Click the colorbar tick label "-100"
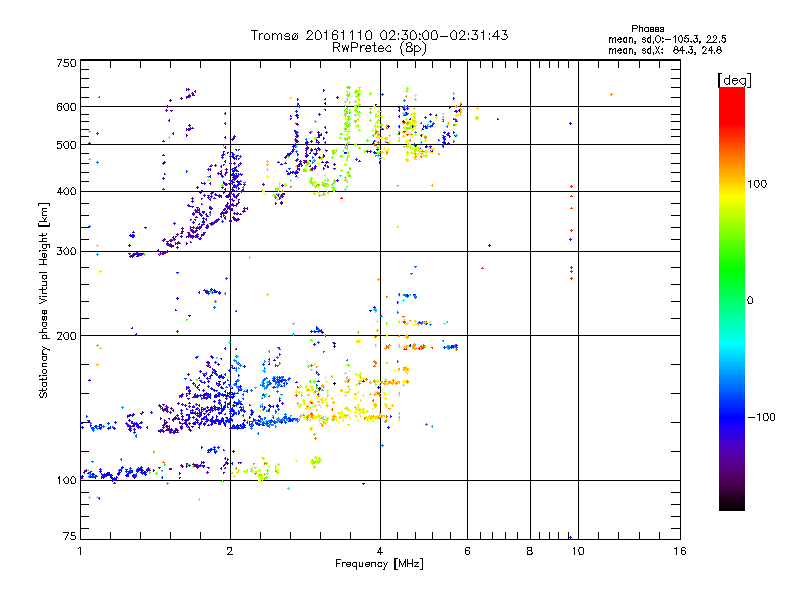 [761, 417]
